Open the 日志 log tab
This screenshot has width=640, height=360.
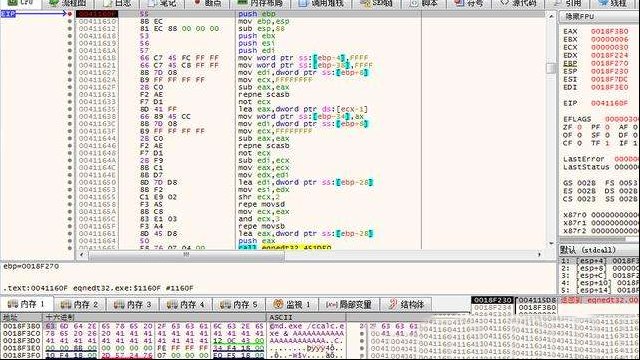click(x=117, y=3)
